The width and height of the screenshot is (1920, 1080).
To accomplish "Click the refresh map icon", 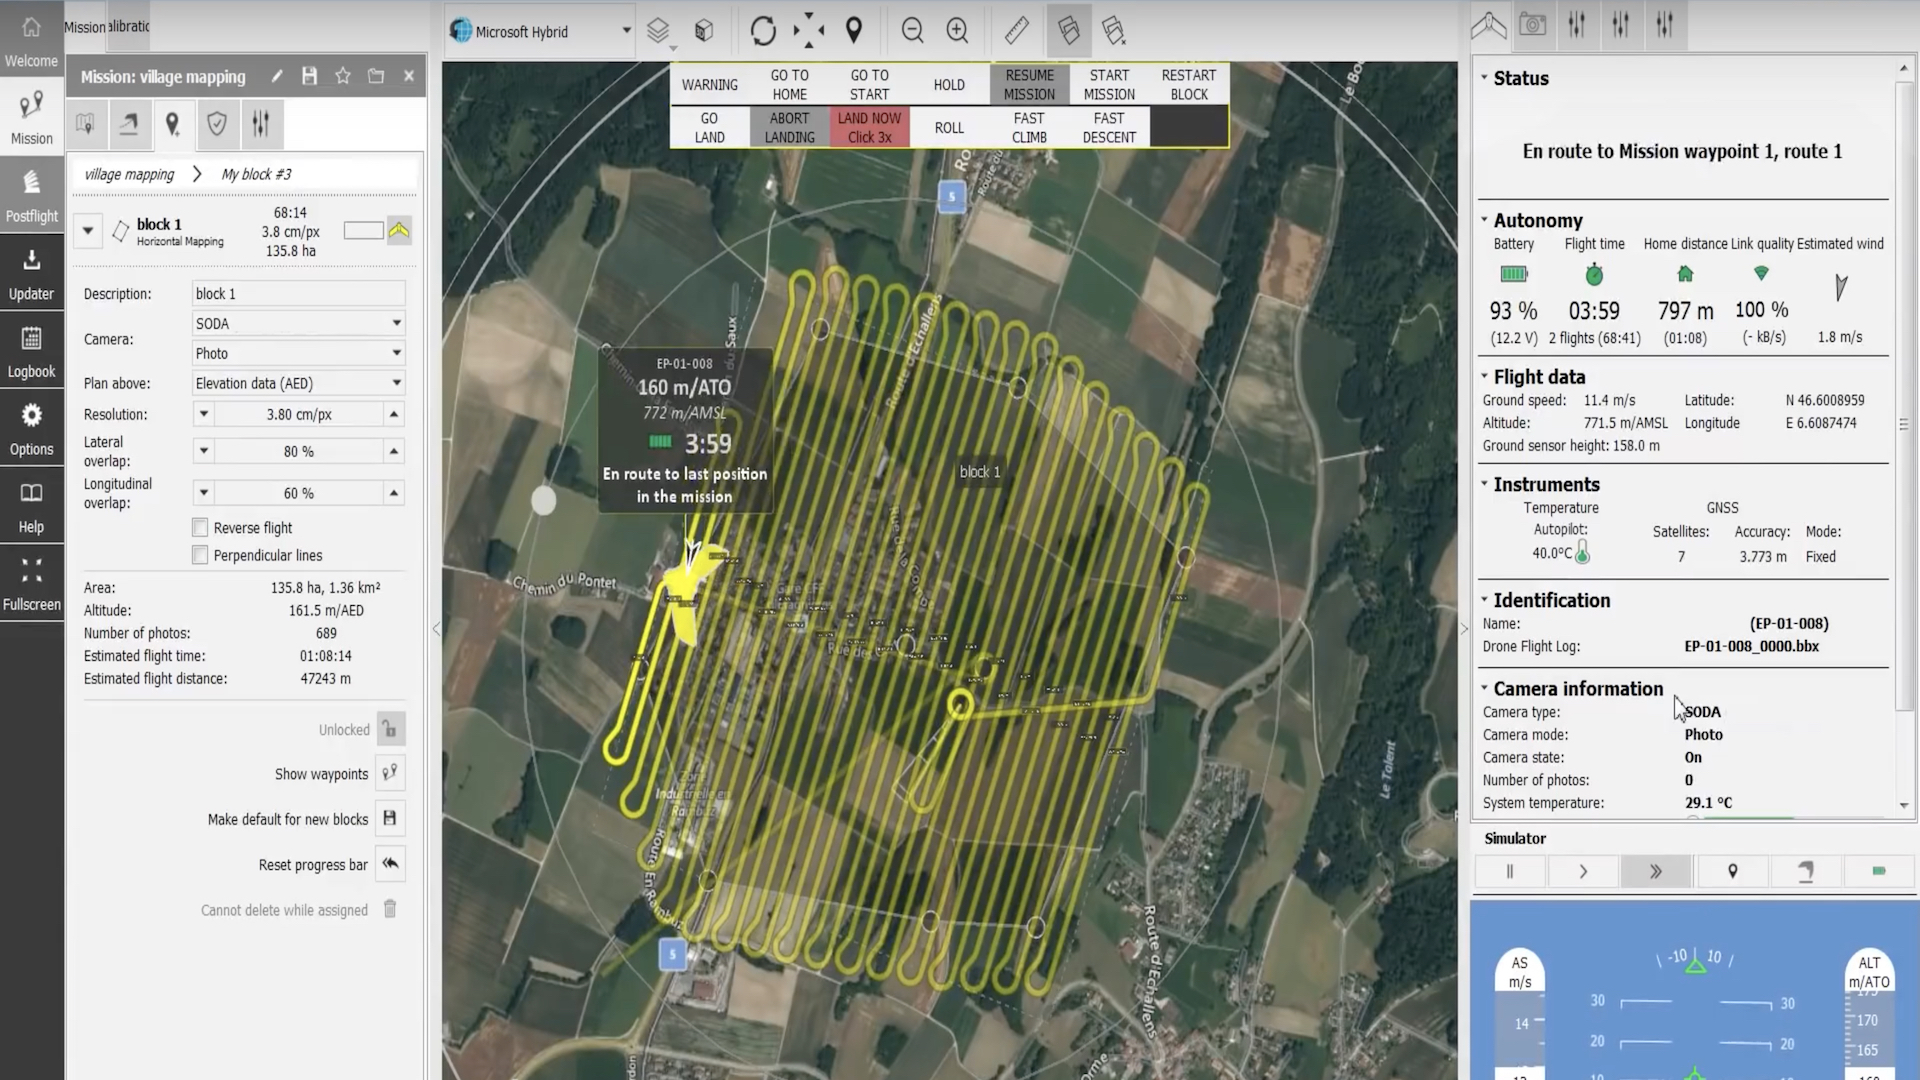I will [763, 31].
